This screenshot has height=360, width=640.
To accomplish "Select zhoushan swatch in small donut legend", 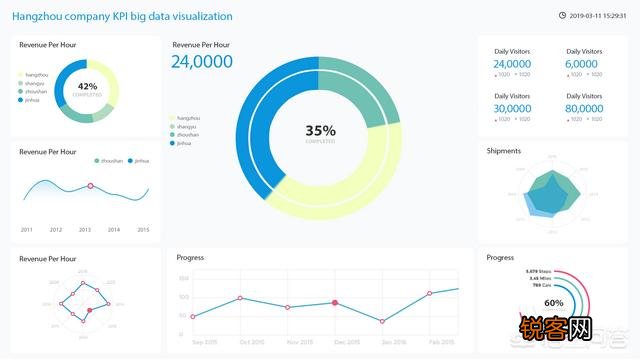I will click(20, 91).
